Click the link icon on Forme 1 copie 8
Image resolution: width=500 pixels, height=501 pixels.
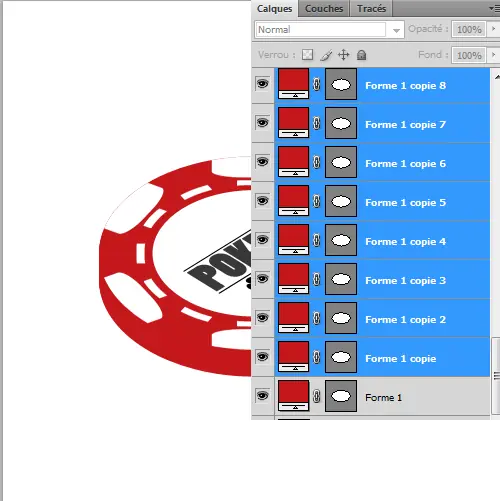click(317, 84)
